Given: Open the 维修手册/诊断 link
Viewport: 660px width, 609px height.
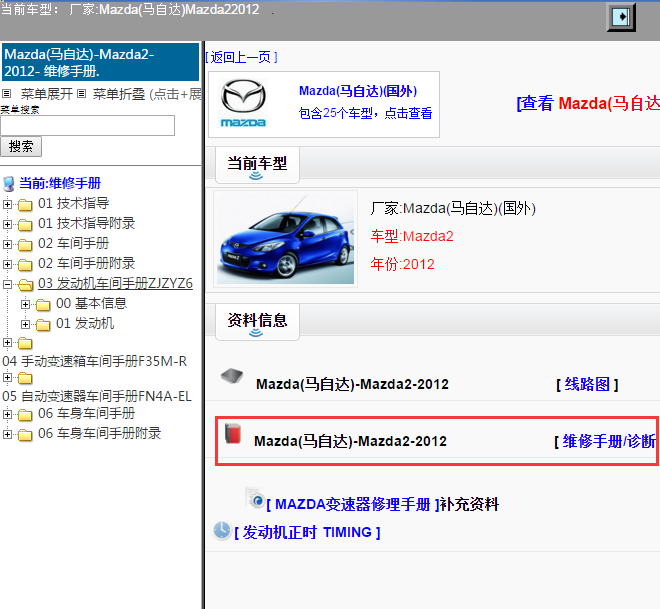Looking at the screenshot, I should [x=607, y=441].
